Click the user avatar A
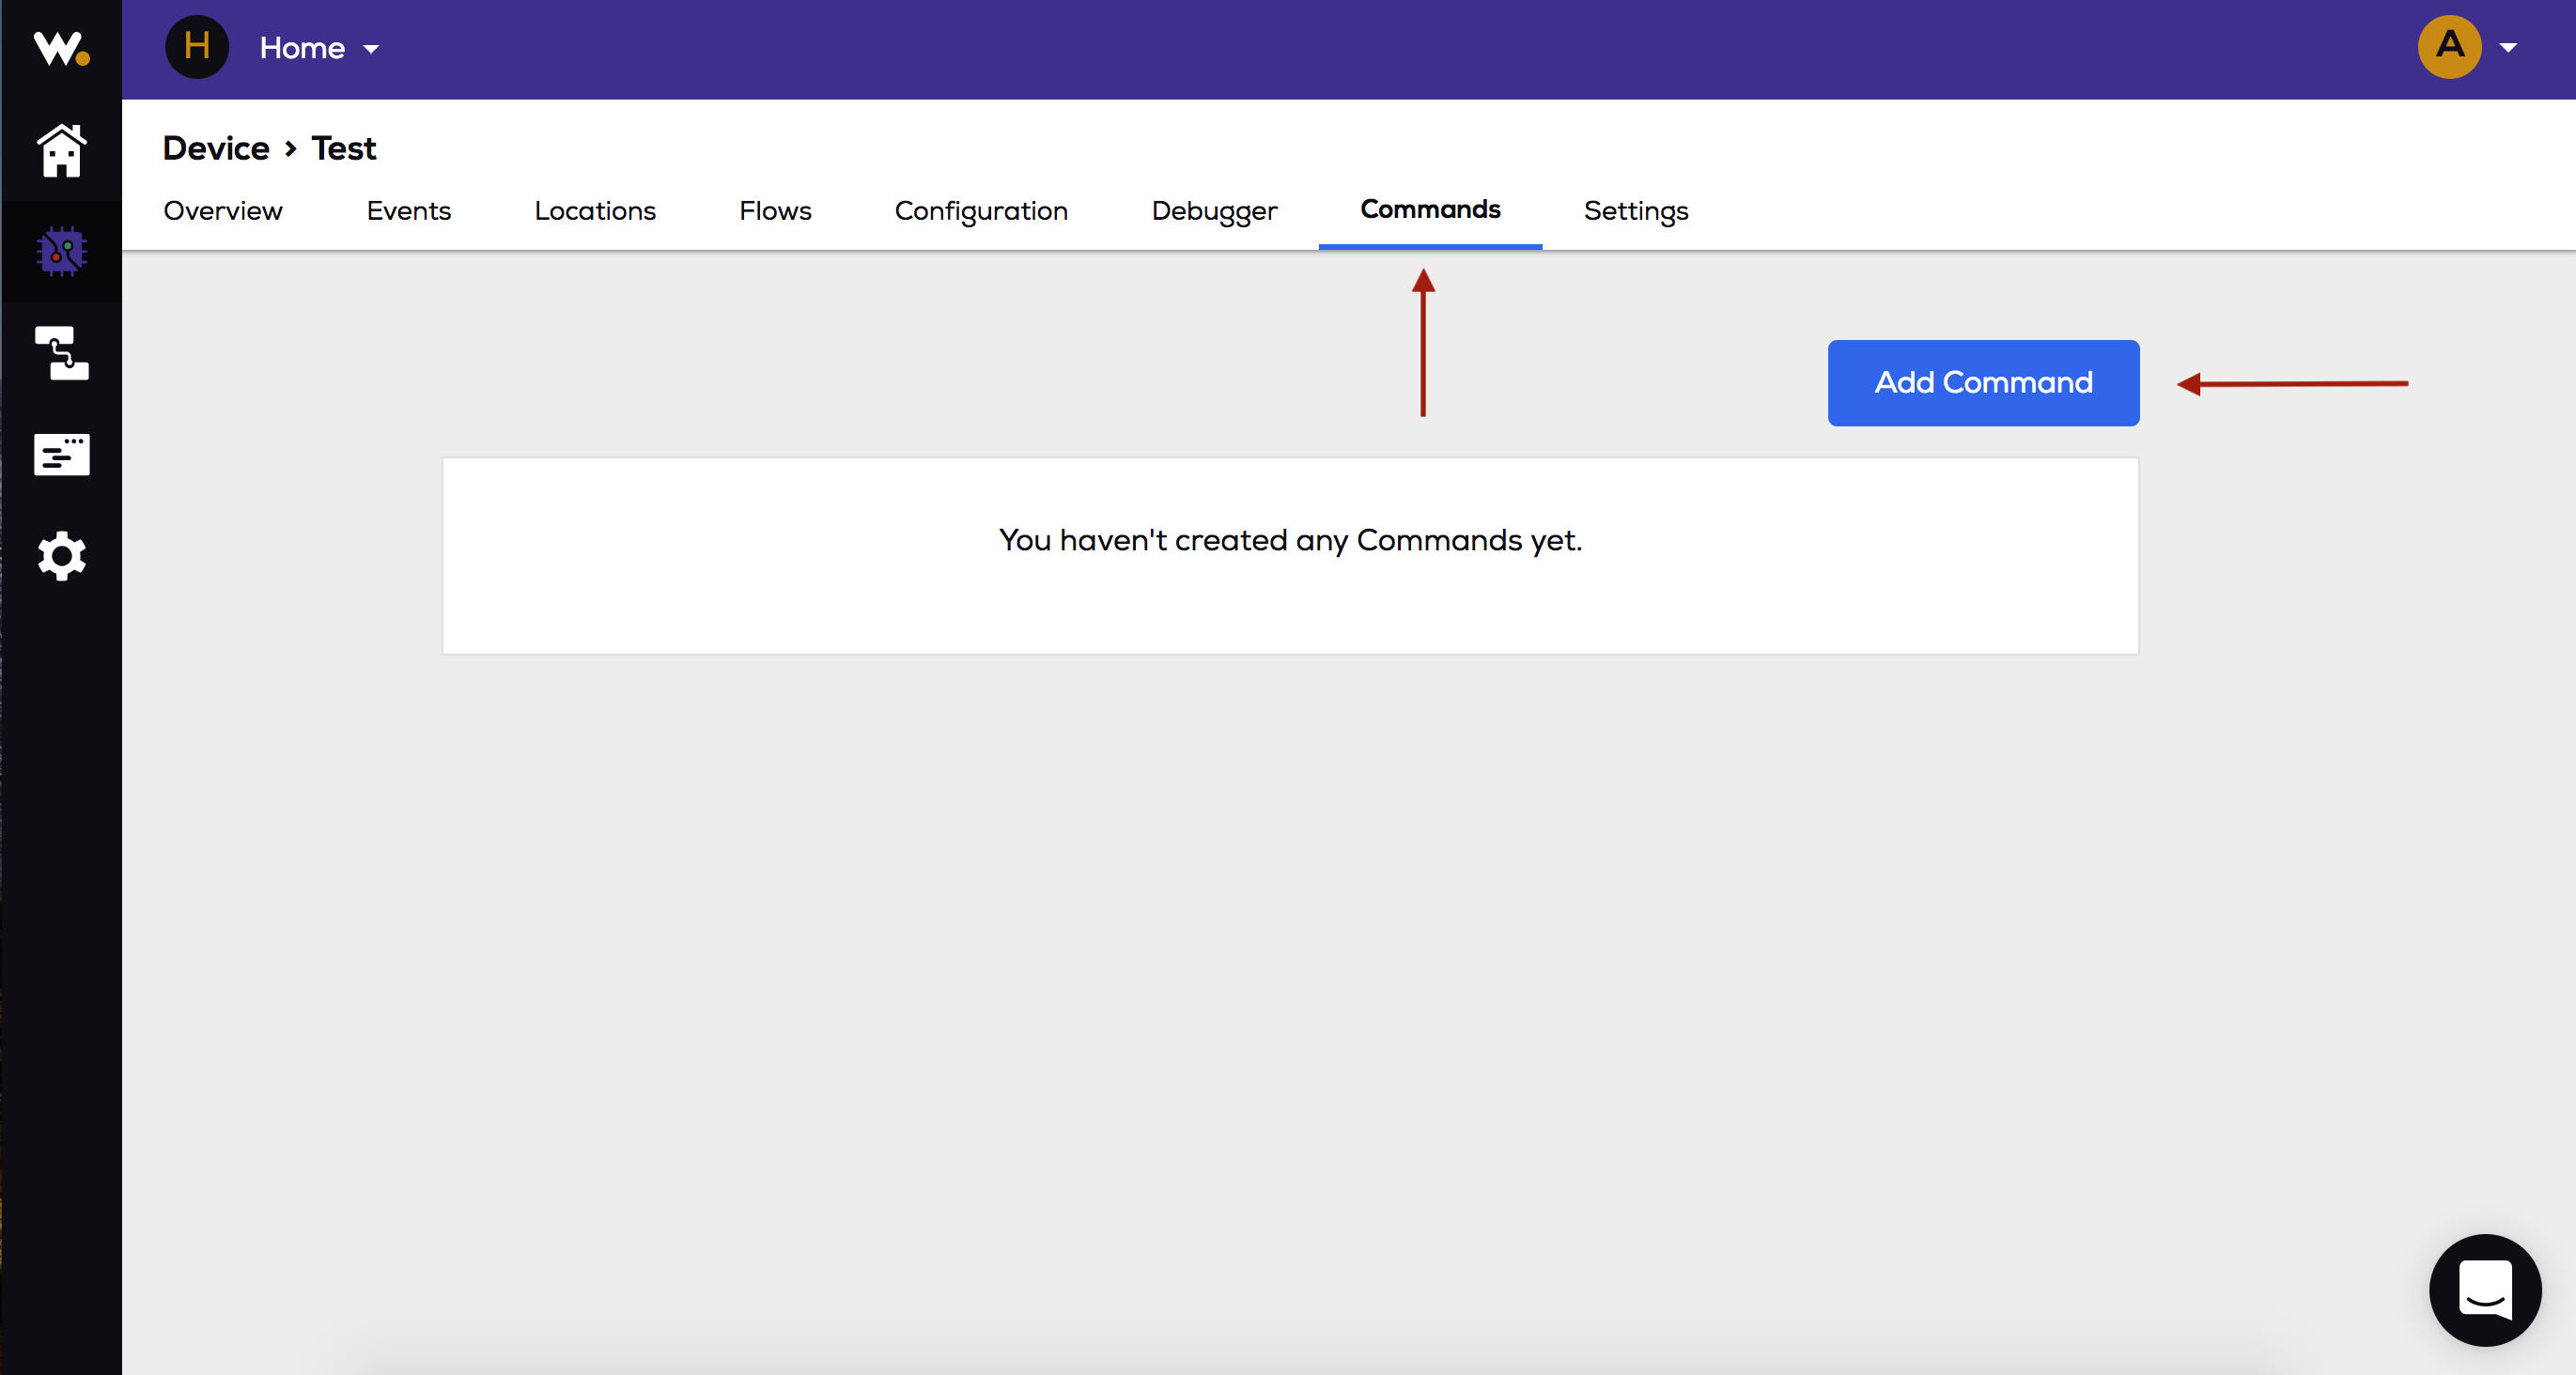Screen dimensions: 2576x1375 pyautogui.click(x=2449, y=46)
